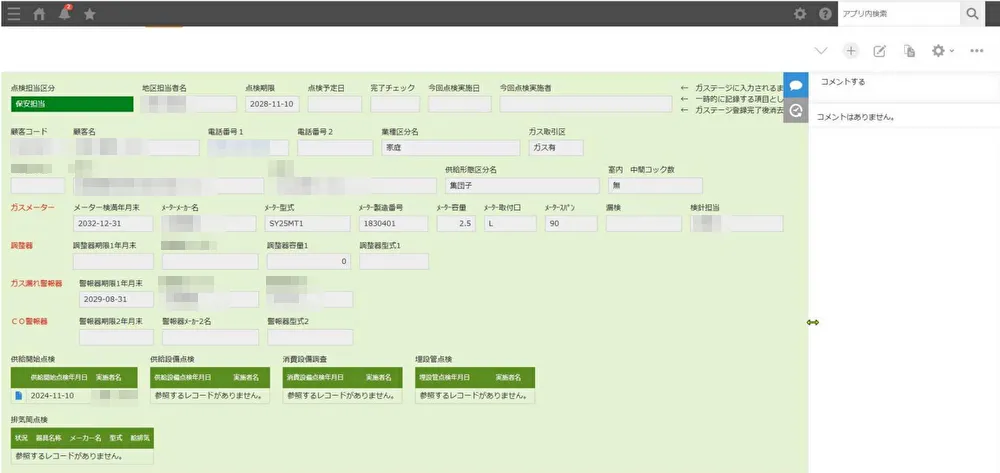Viewport: 1000px width, 473px height.
Task: Open the hamburger navigation menu
Action: click(13, 14)
